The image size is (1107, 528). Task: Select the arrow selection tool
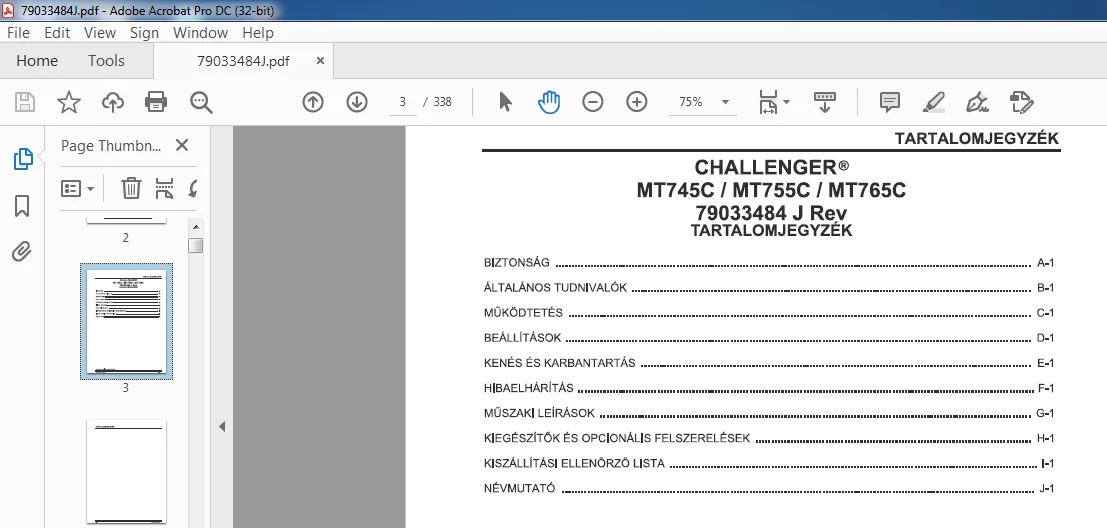point(505,102)
